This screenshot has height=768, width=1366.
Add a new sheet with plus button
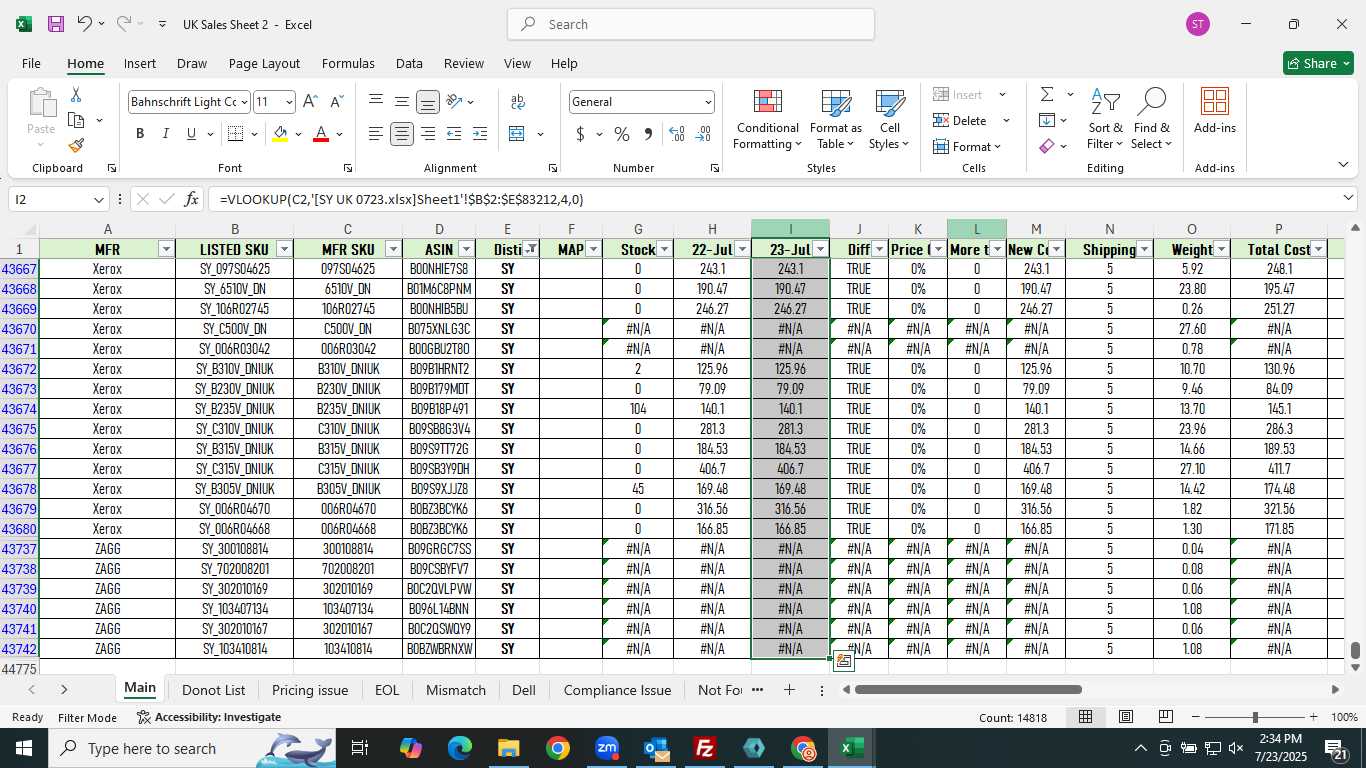pos(789,690)
